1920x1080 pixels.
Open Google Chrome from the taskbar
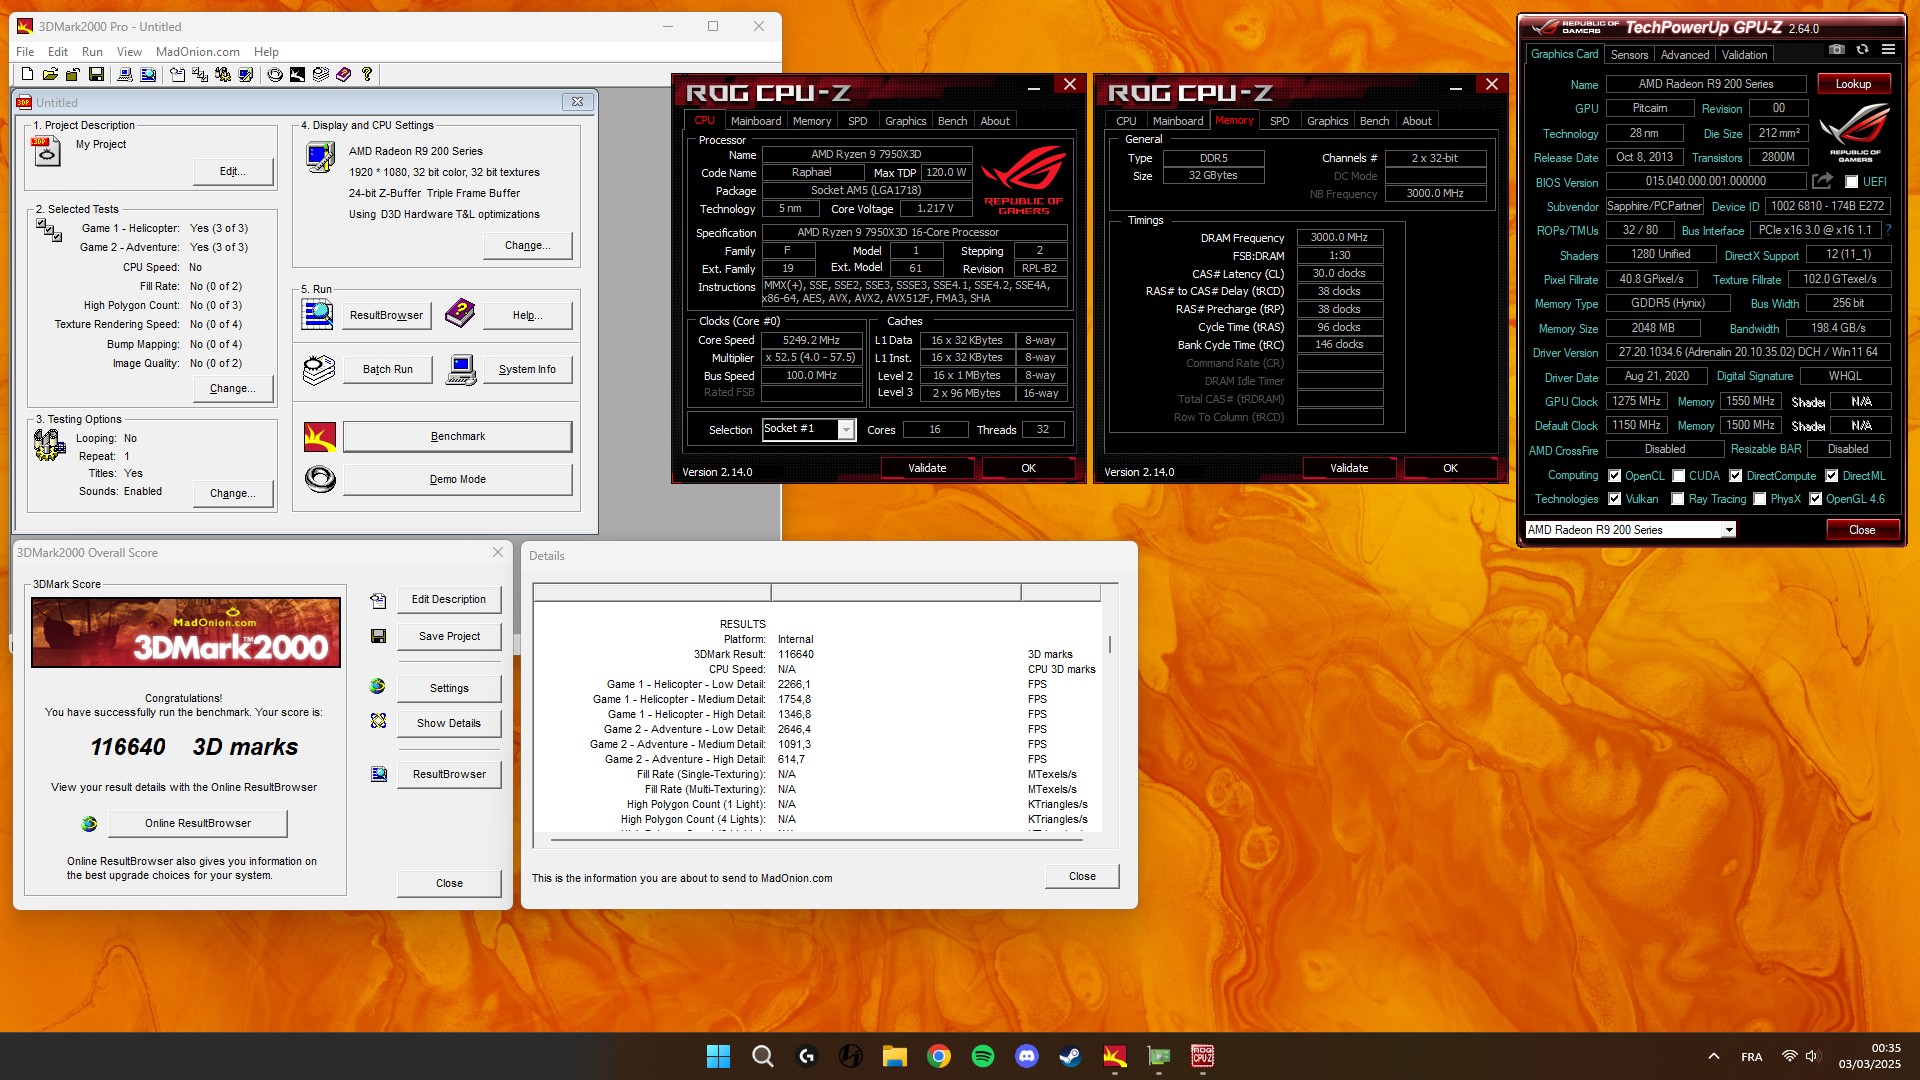939,1056
